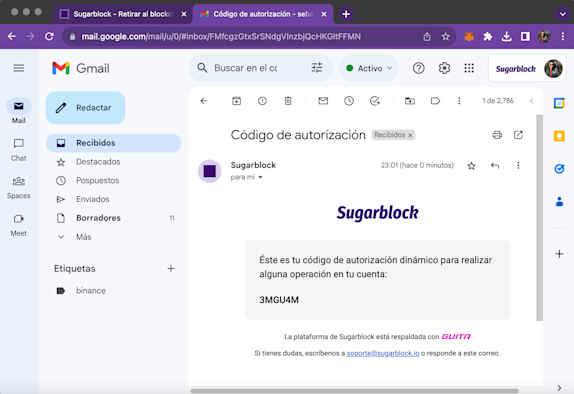Remove the Recibidos label chip

(x=410, y=135)
